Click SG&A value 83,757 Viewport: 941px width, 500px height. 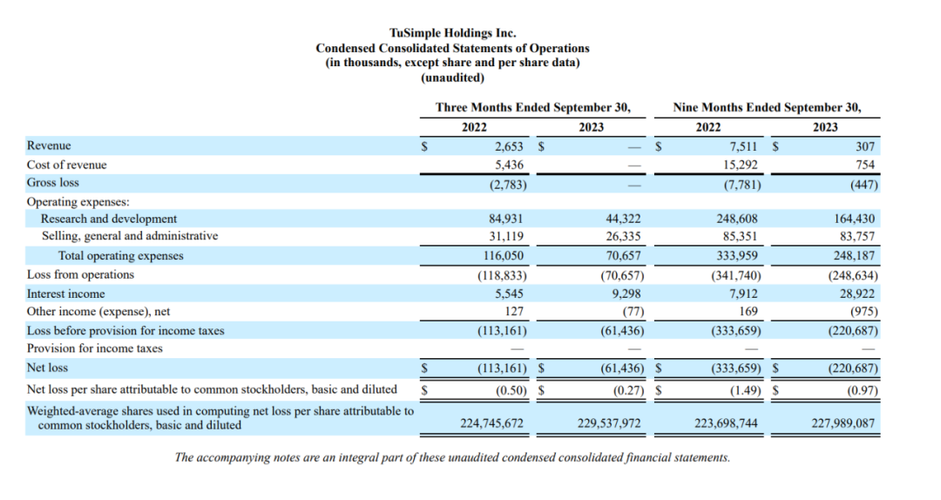[857, 236]
